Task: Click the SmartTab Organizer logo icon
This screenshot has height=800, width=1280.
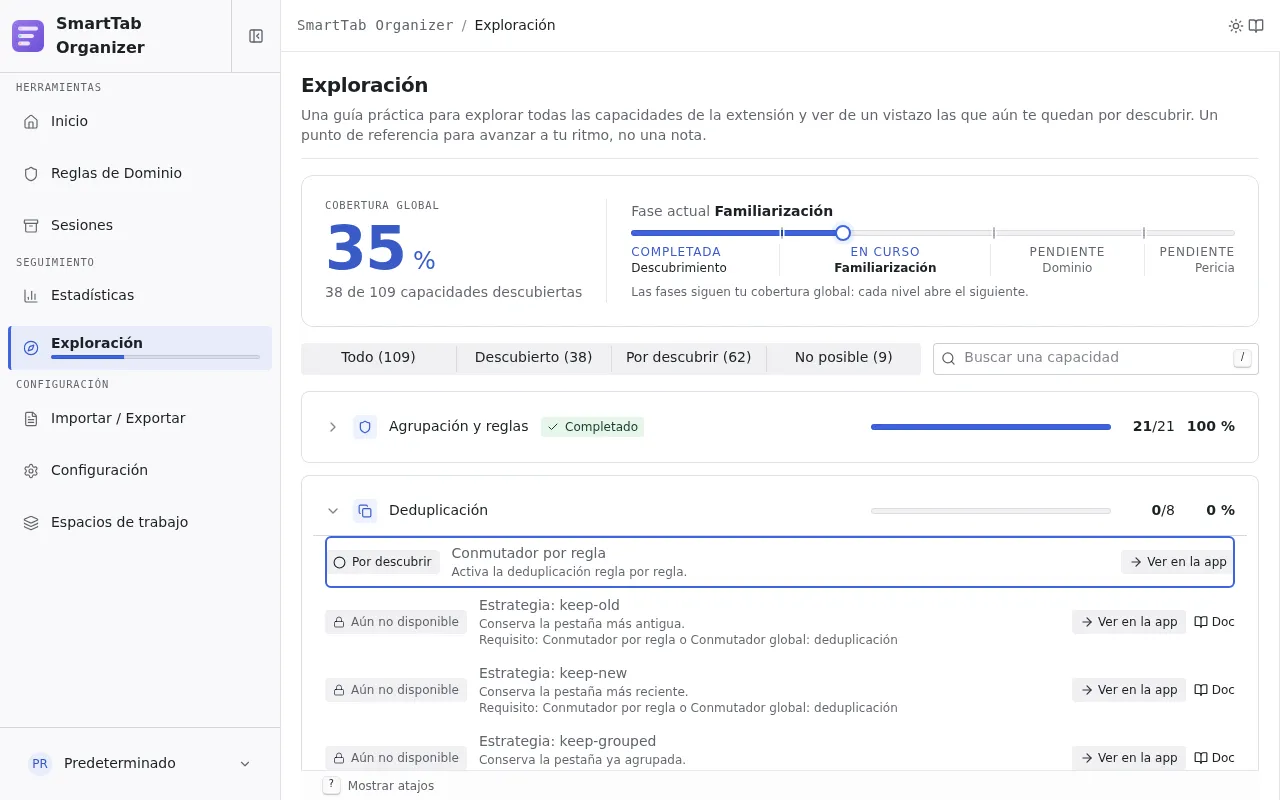Action: point(28,36)
